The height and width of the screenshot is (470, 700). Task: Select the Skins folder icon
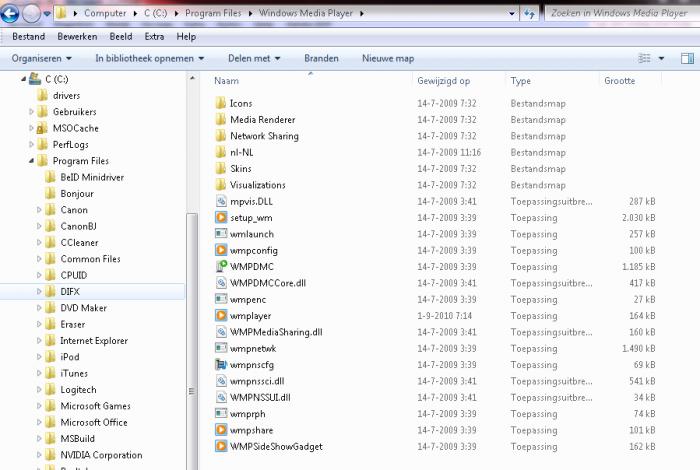coord(221,168)
